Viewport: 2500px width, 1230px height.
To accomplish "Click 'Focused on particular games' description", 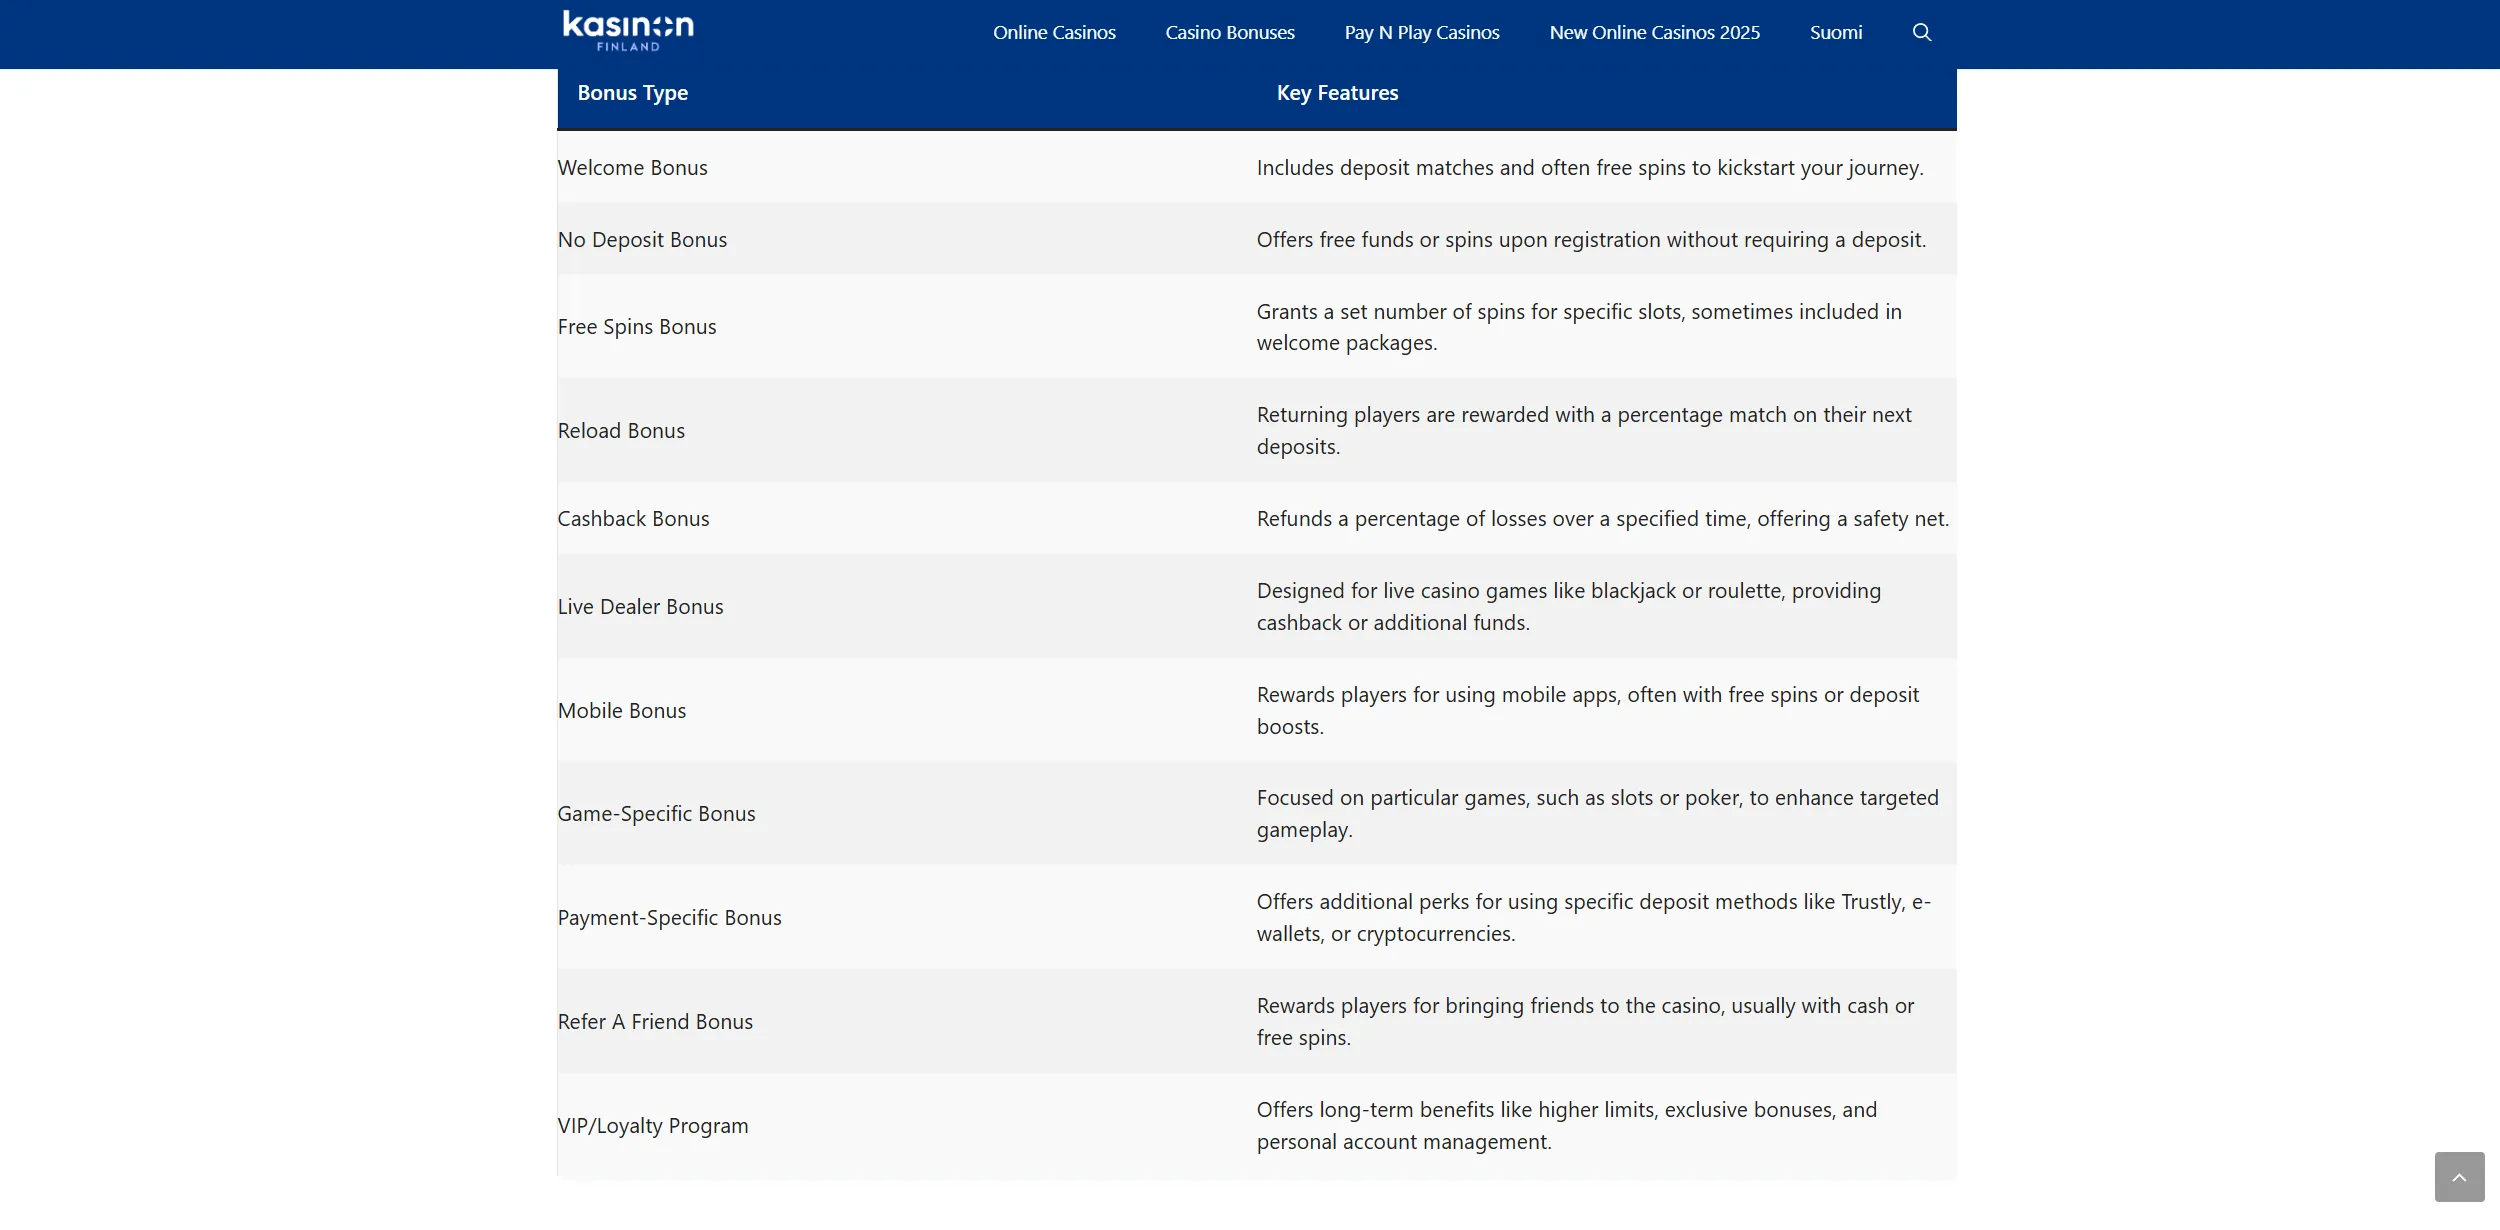I will click(x=1598, y=814).
